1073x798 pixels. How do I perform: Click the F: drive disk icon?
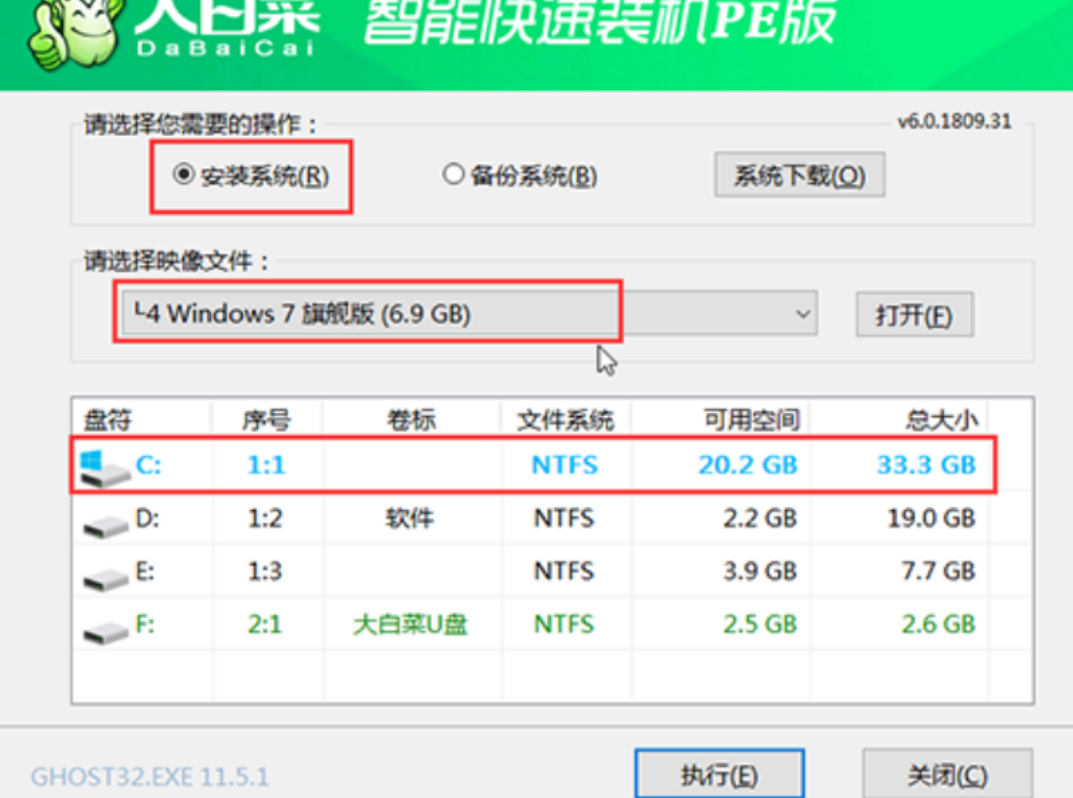(x=105, y=632)
